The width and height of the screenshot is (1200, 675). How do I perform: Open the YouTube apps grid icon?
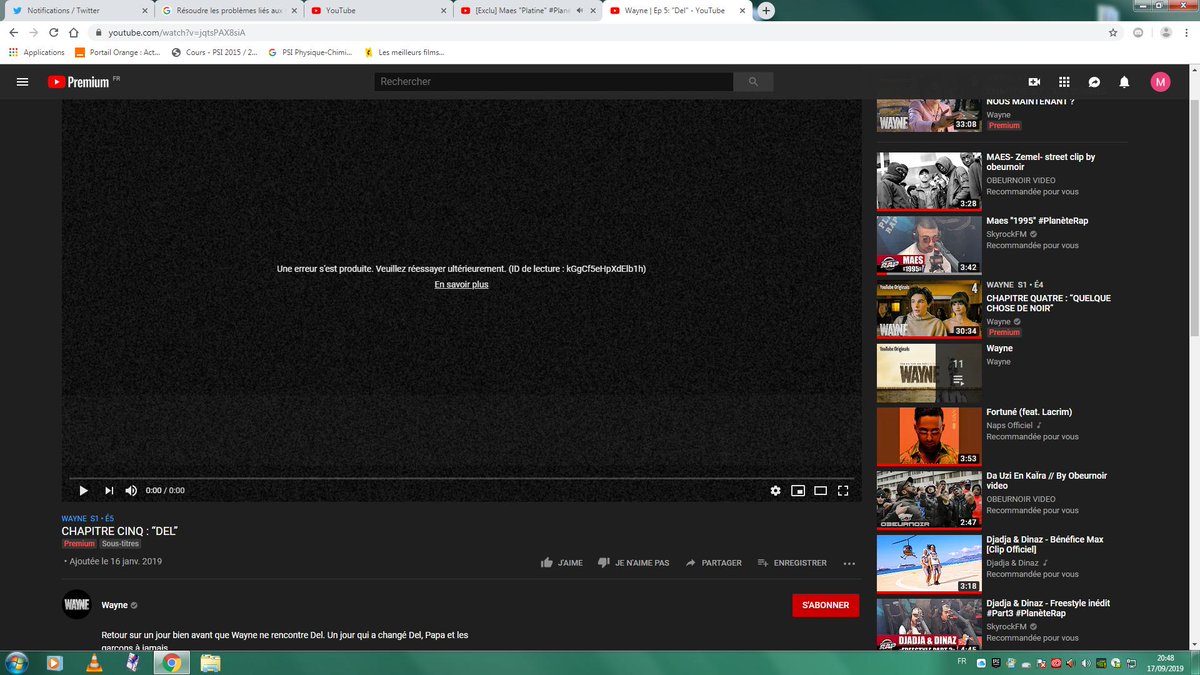[1064, 82]
